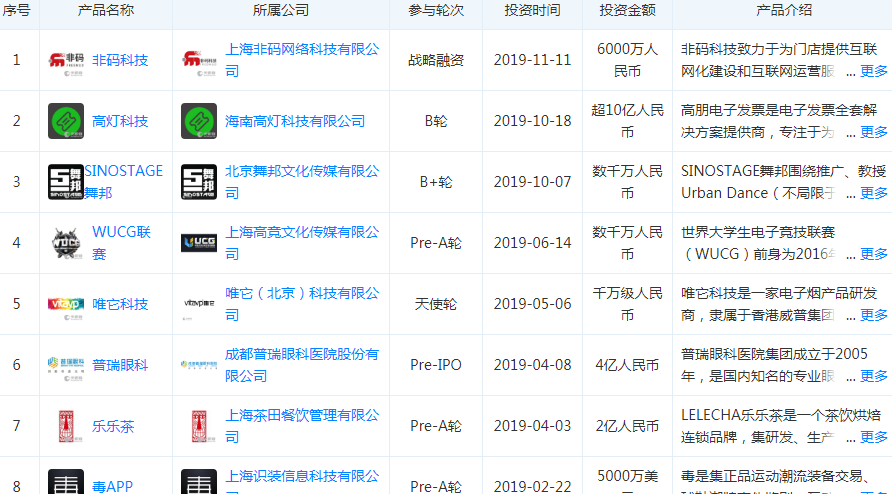The width and height of the screenshot is (892, 494).
Task: Open the 非码科技 product link
Action: pos(120,60)
